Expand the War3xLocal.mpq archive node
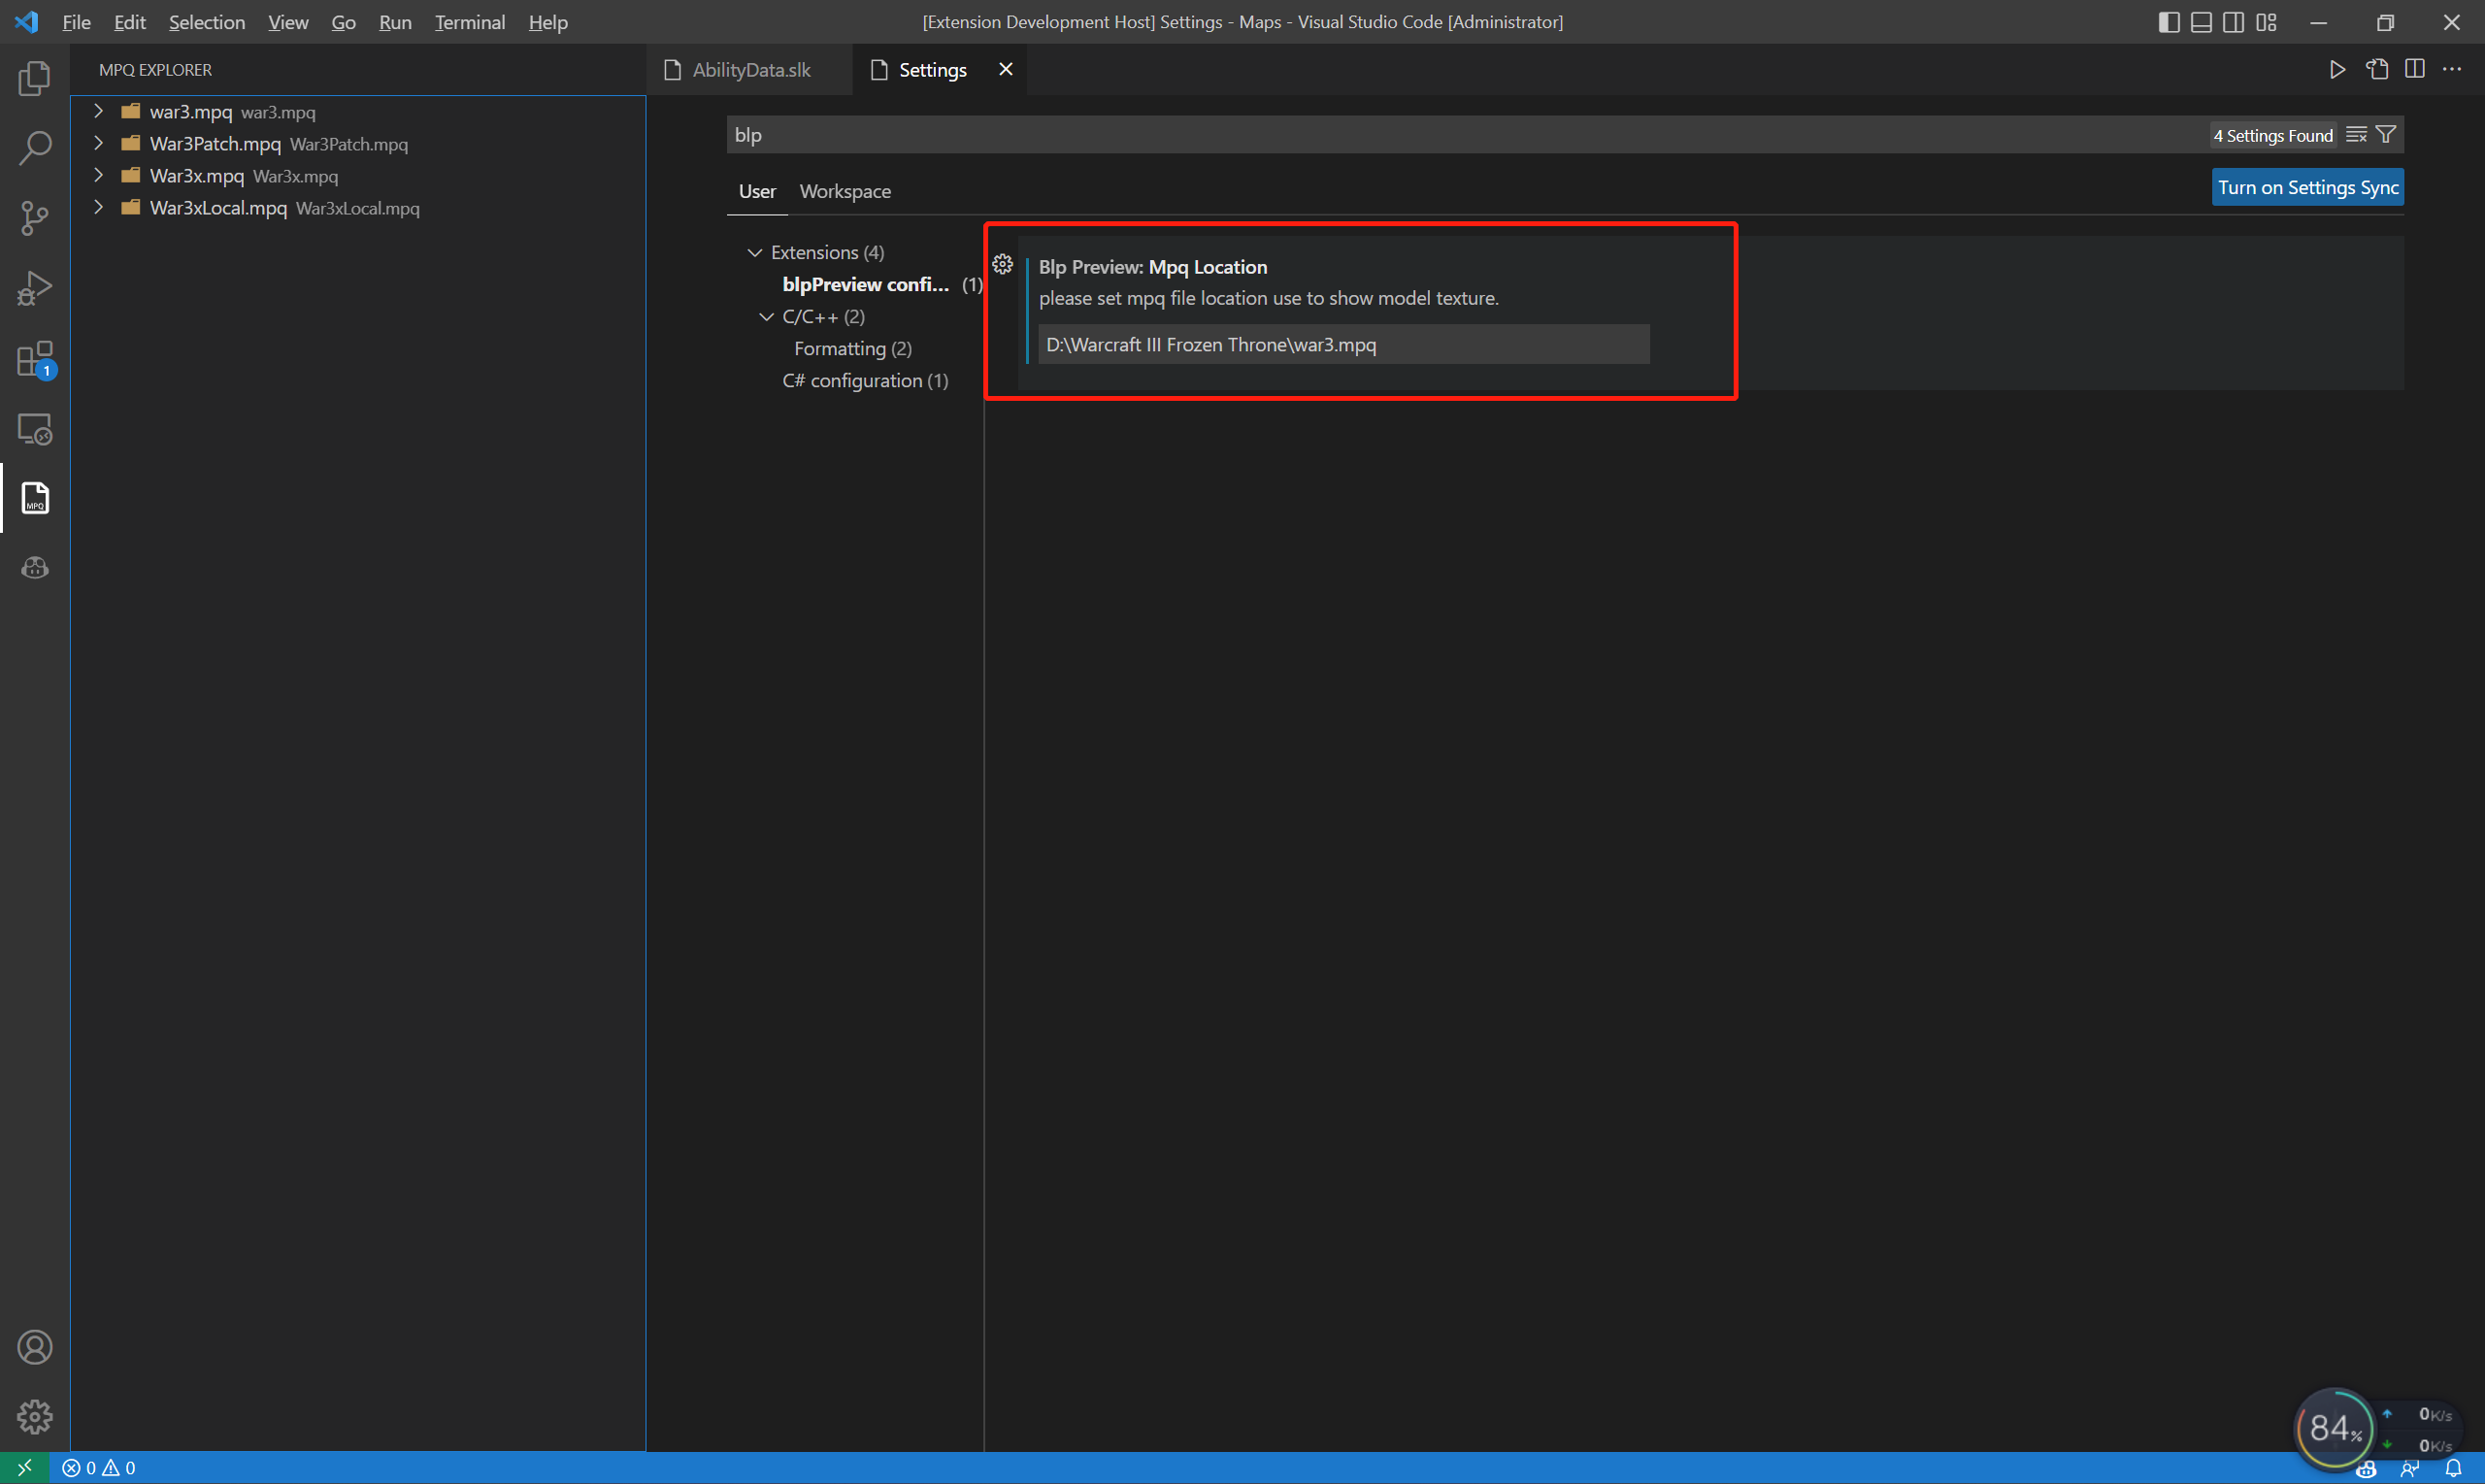Screen dimensions: 2485x1484 click(98, 207)
